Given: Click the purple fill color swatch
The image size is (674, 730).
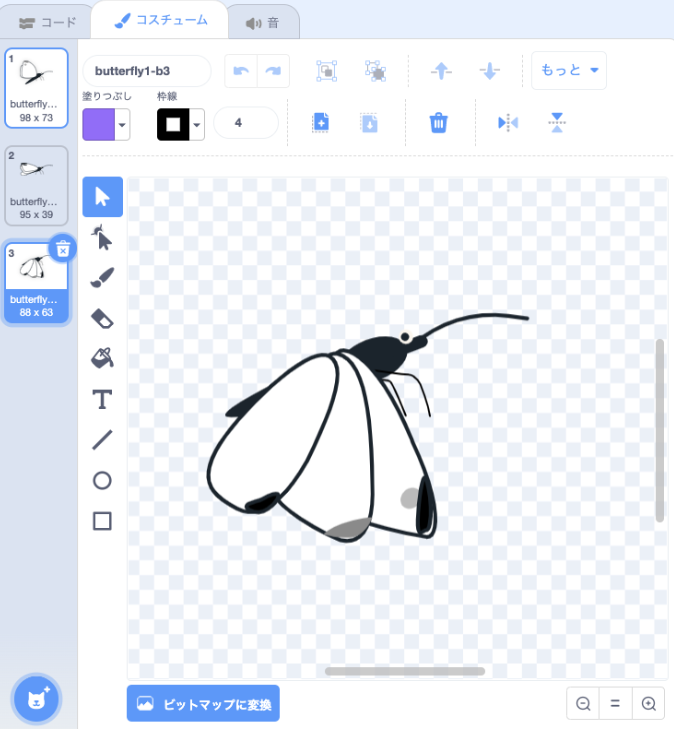Looking at the screenshot, I should 98,125.
